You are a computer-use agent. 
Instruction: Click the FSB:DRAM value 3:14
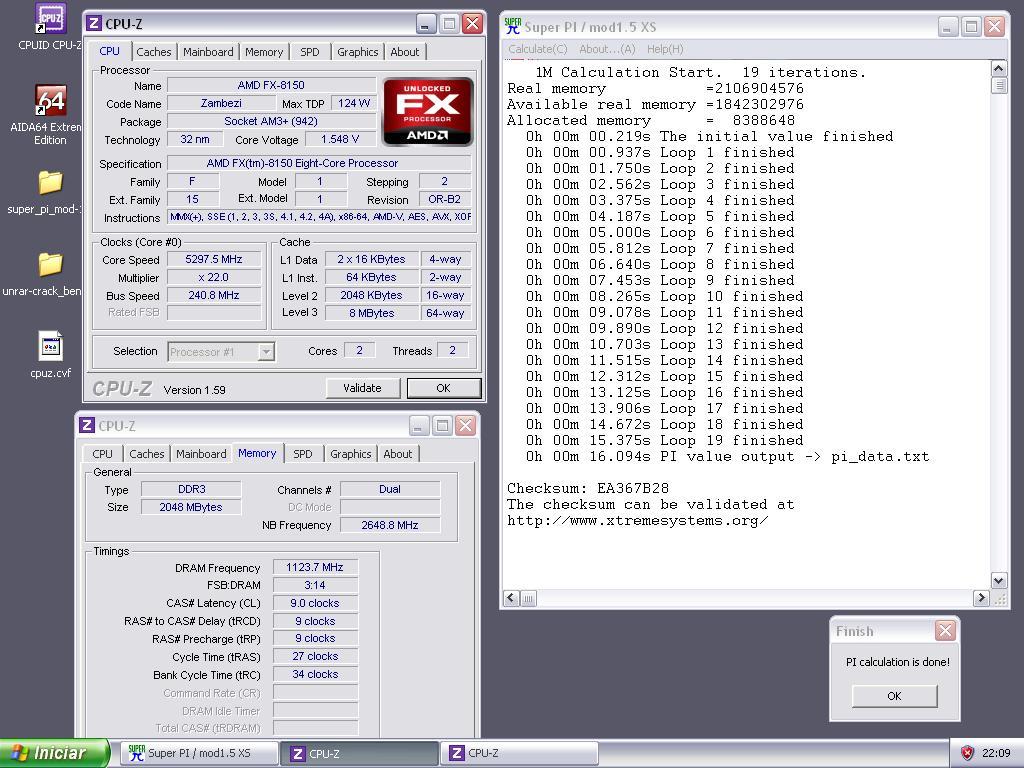tap(315, 585)
